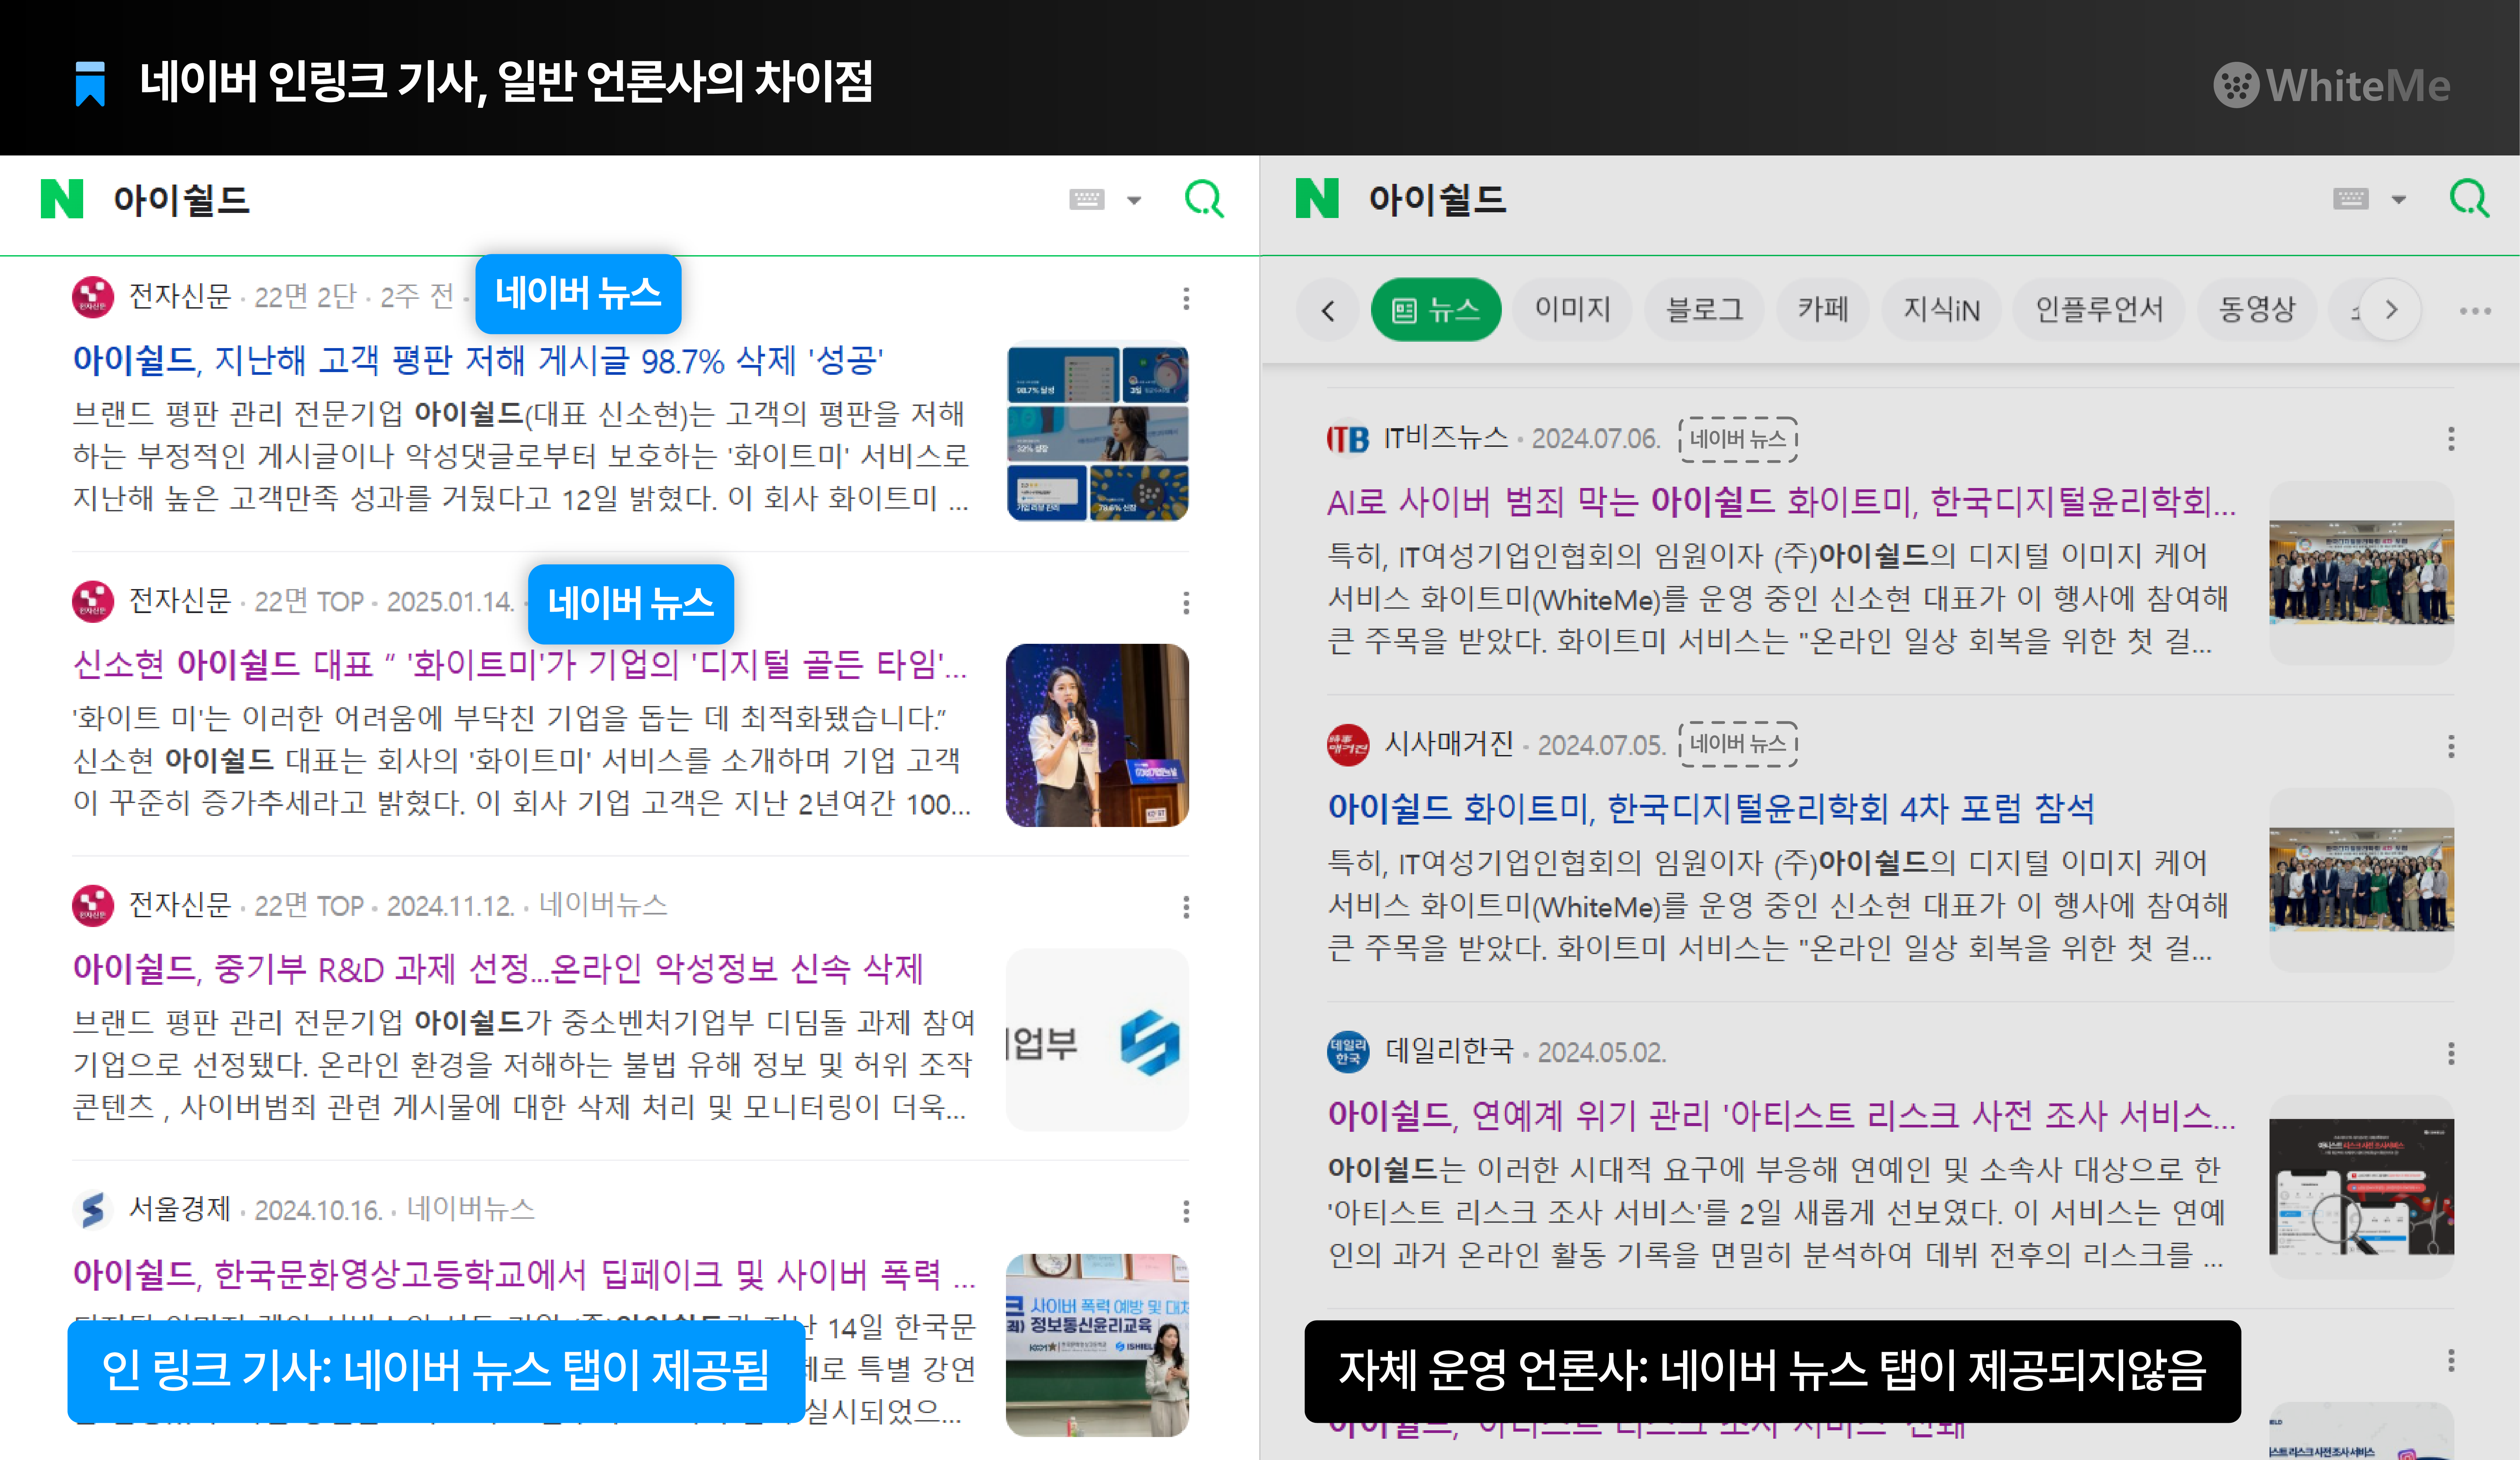Switch to the 인플루언서 tab
The image size is (2520, 1460).
pyautogui.click(x=2099, y=310)
